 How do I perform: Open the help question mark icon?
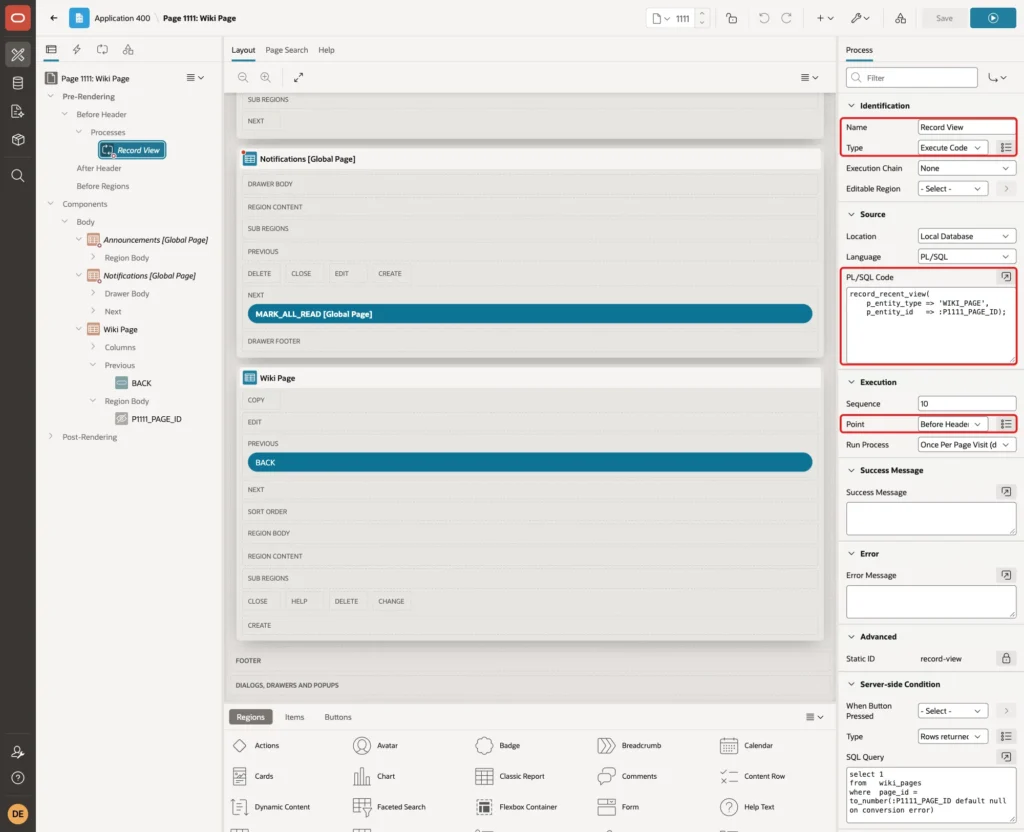click(18, 778)
